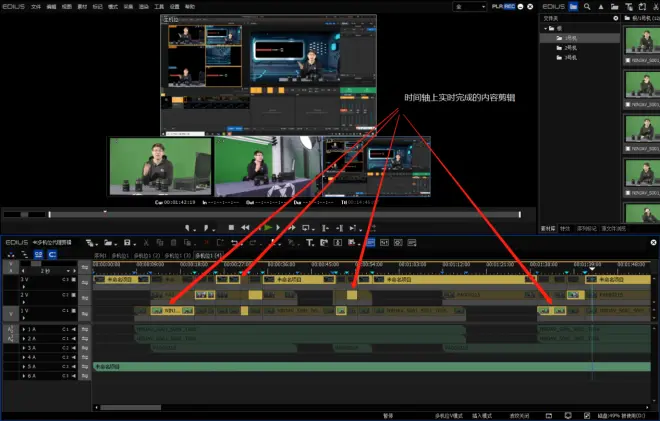The image size is (660, 421).
Task: Click the multicolor insert/overwrite mode icon
Action: point(11,254)
